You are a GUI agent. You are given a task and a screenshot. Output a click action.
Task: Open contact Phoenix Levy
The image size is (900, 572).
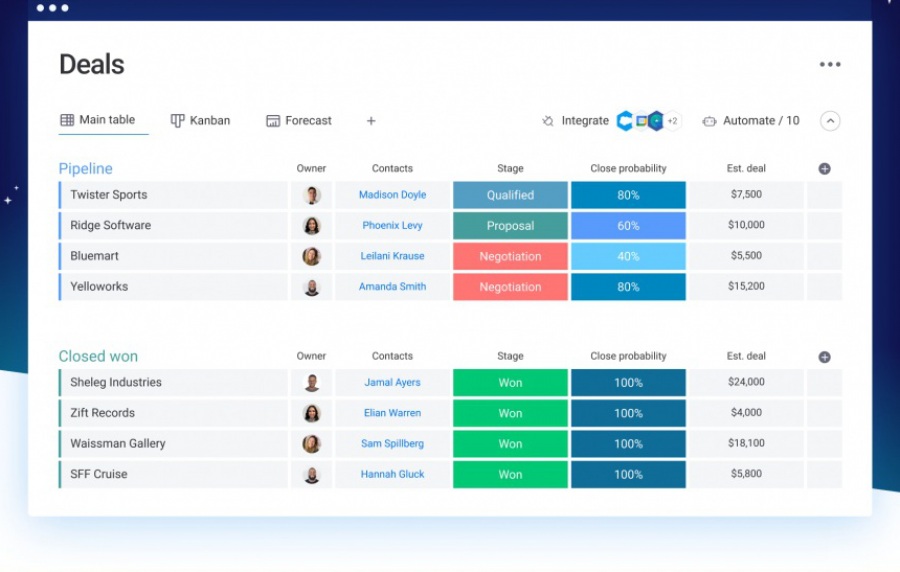click(393, 225)
